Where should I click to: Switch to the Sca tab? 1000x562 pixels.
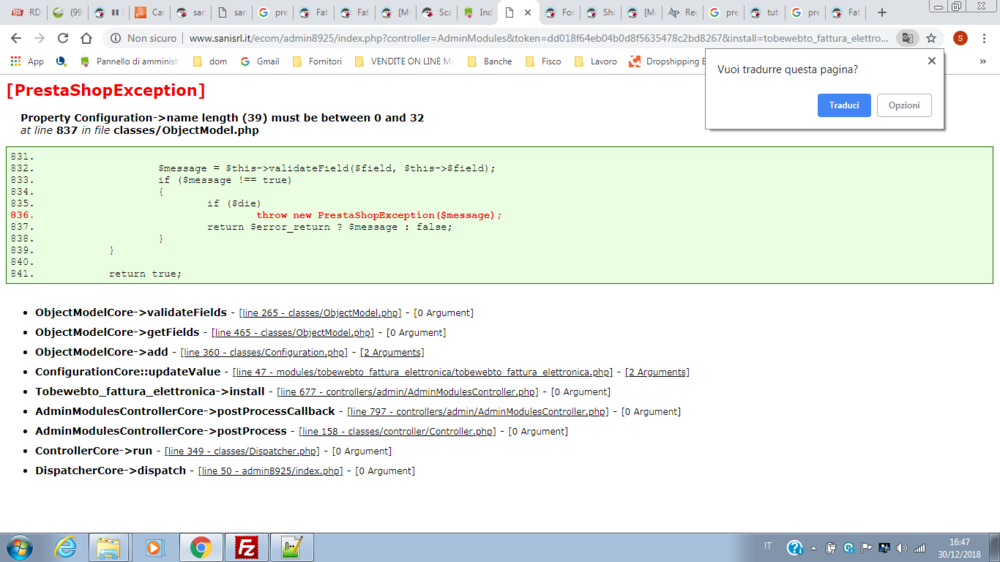coord(436,12)
